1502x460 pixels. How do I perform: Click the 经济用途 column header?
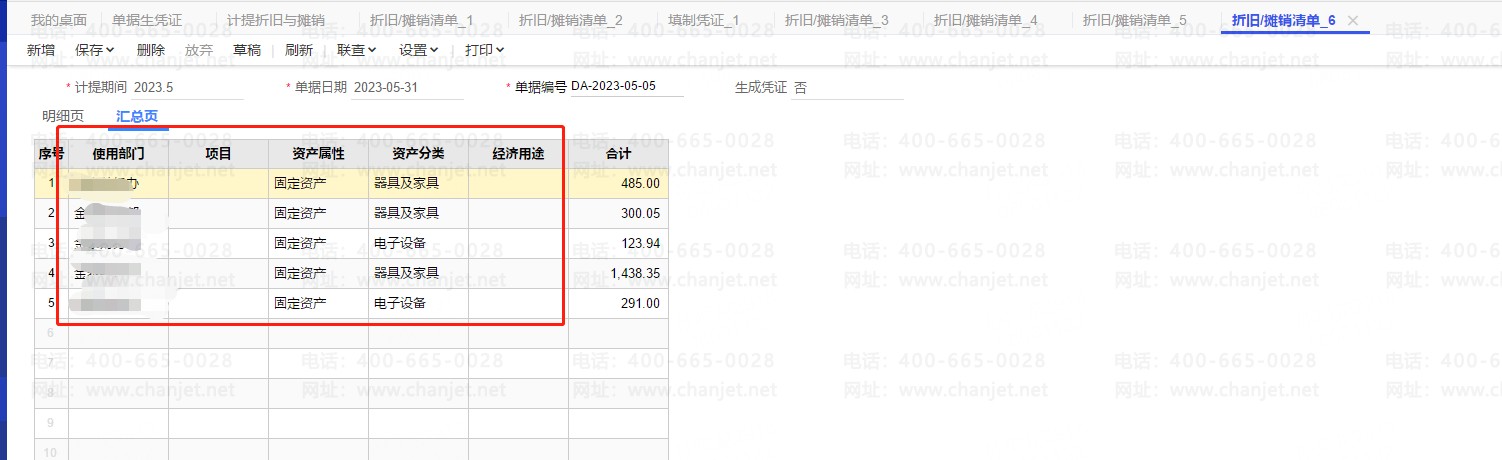pyautogui.click(x=518, y=154)
